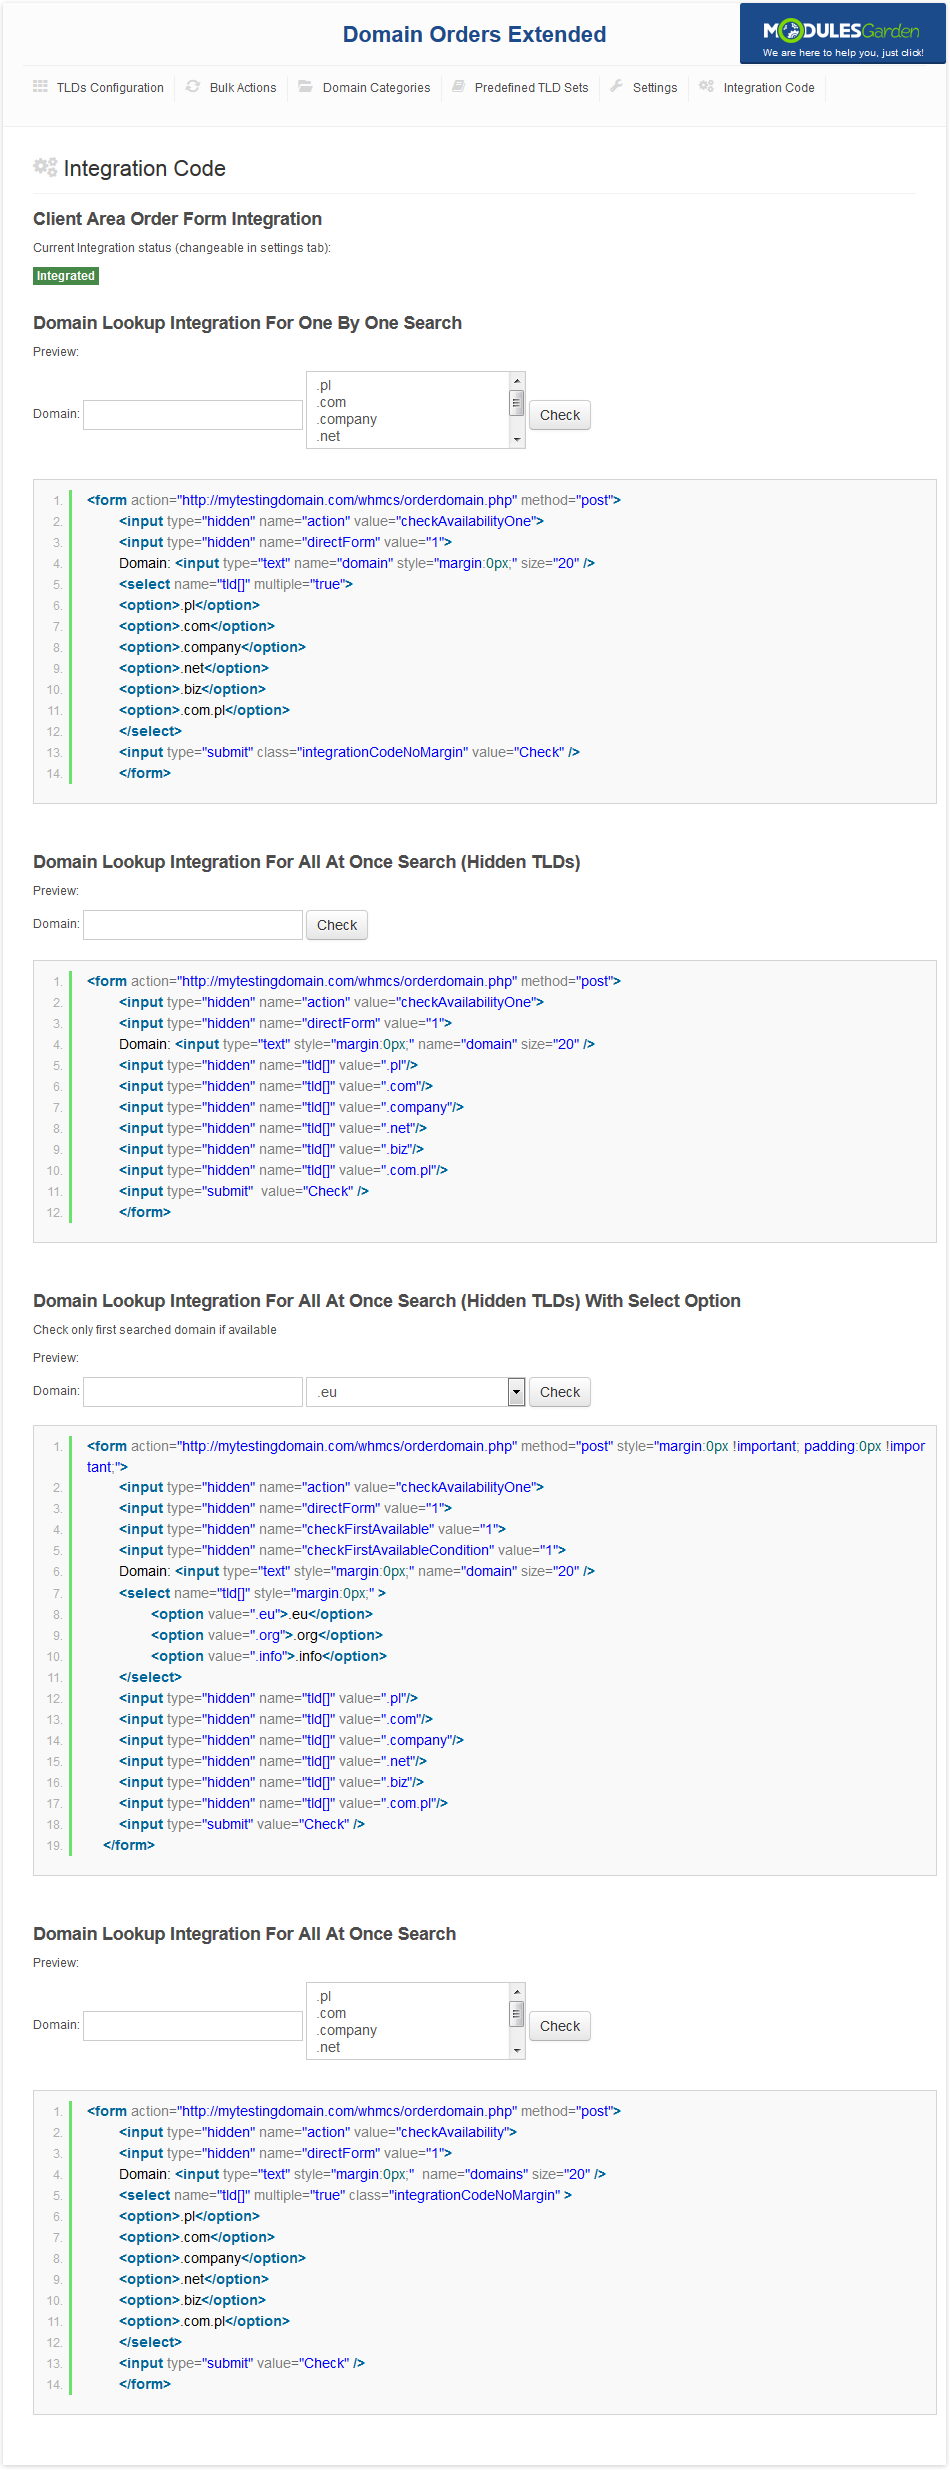Click the scrollbar thumb of the One By One TLD list
The height and width of the screenshot is (2470, 950).
tap(517, 403)
